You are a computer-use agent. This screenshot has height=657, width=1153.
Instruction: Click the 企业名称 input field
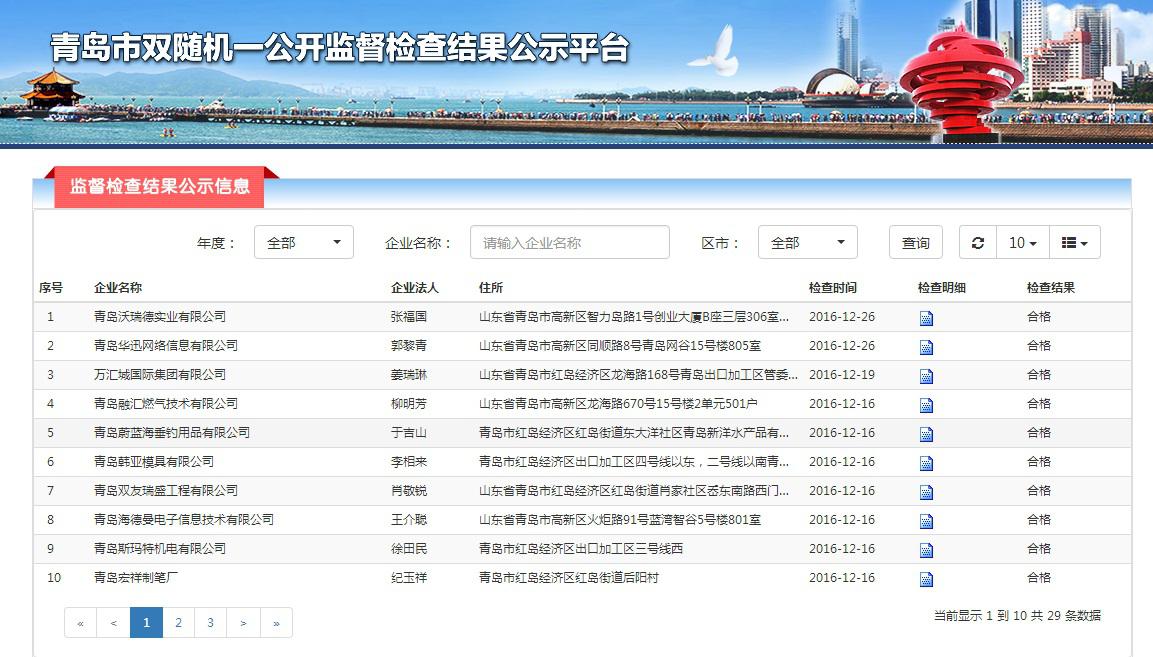coord(569,243)
